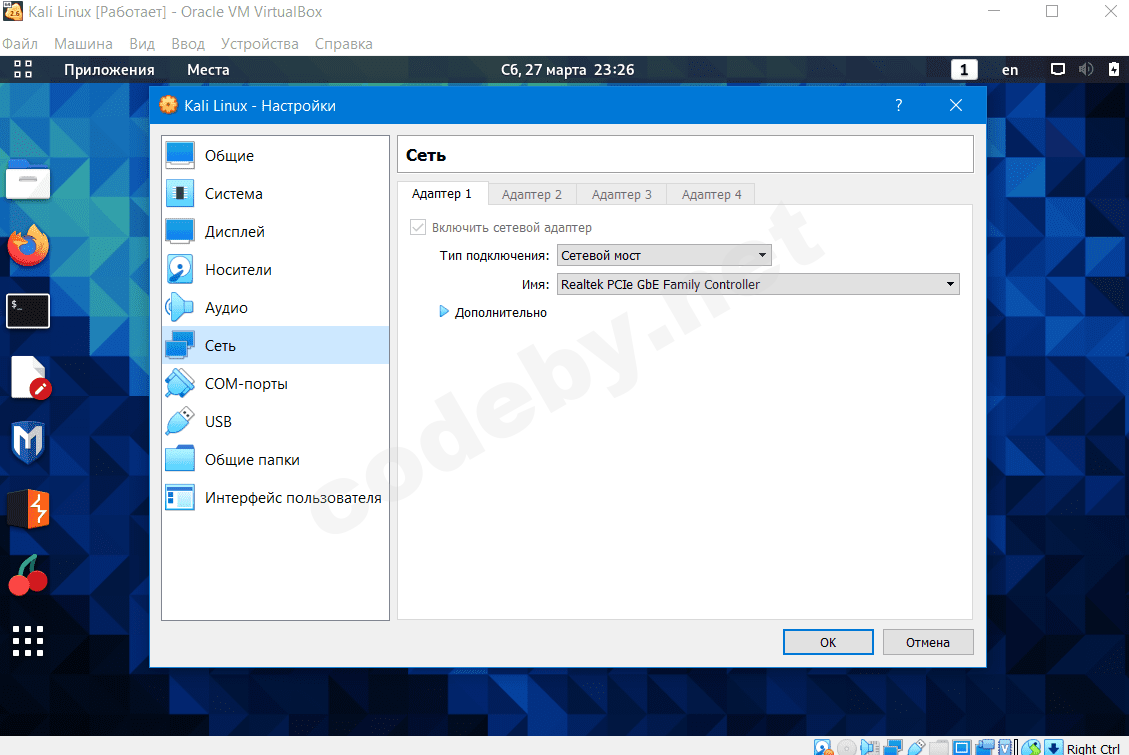The image size is (1129, 755).
Task: Select the Носители storage disk icon
Action: tap(179, 269)
